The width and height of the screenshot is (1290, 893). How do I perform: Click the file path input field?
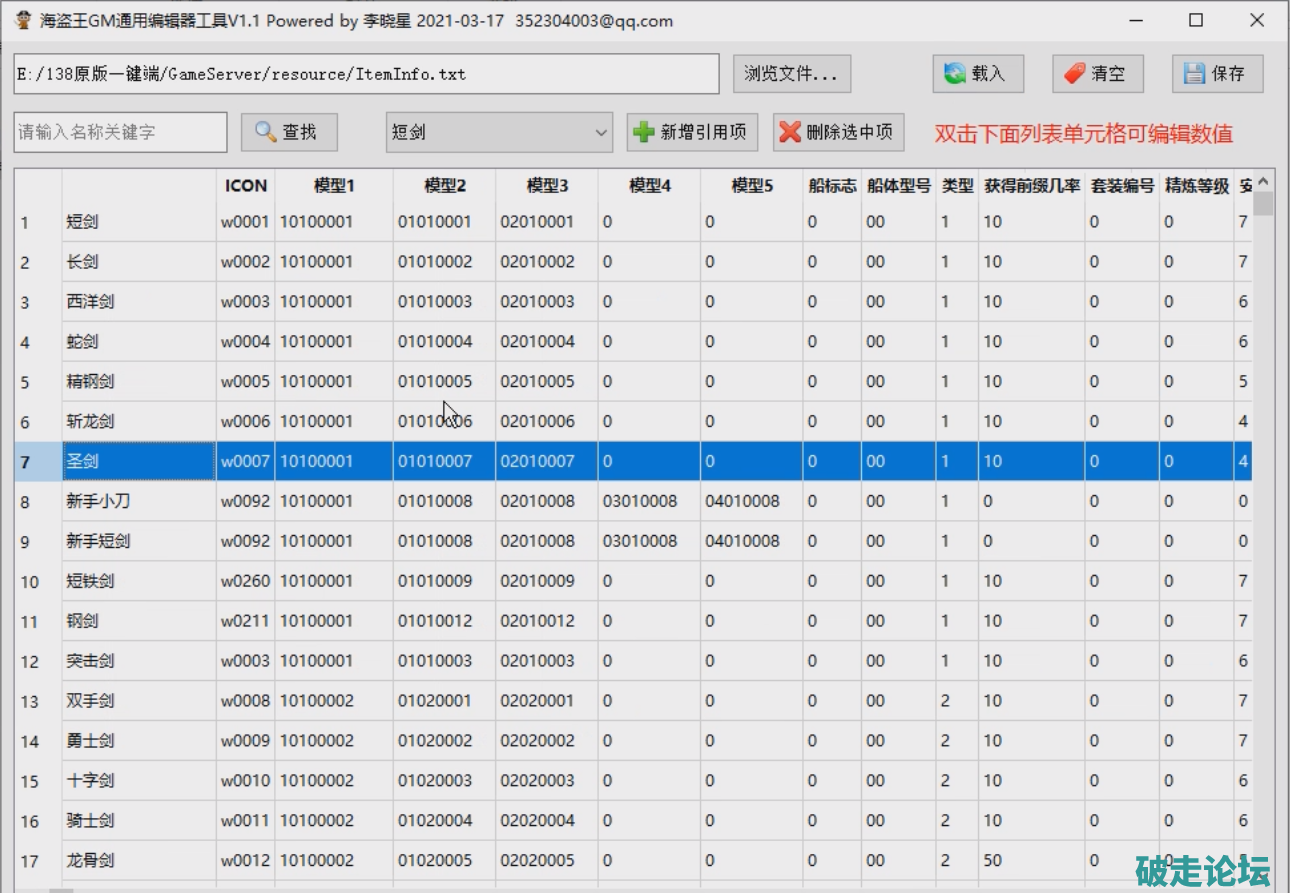(x=365, y=74)
